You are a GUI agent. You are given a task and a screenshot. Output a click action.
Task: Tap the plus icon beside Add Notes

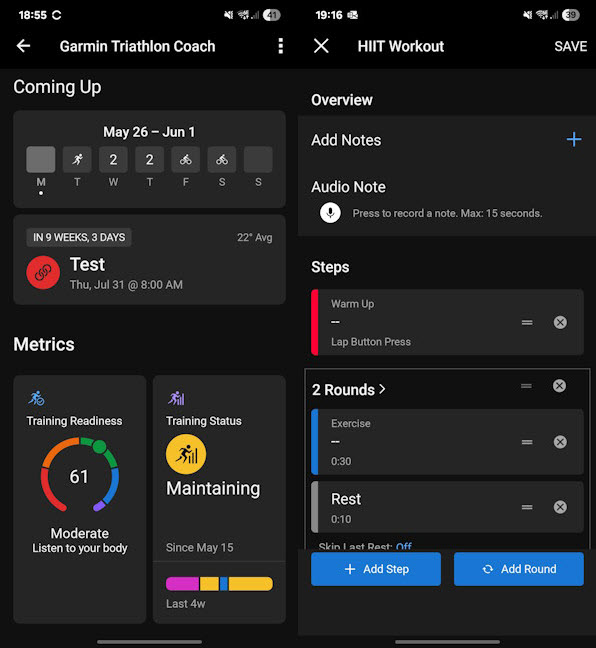(x=574, y=140)
